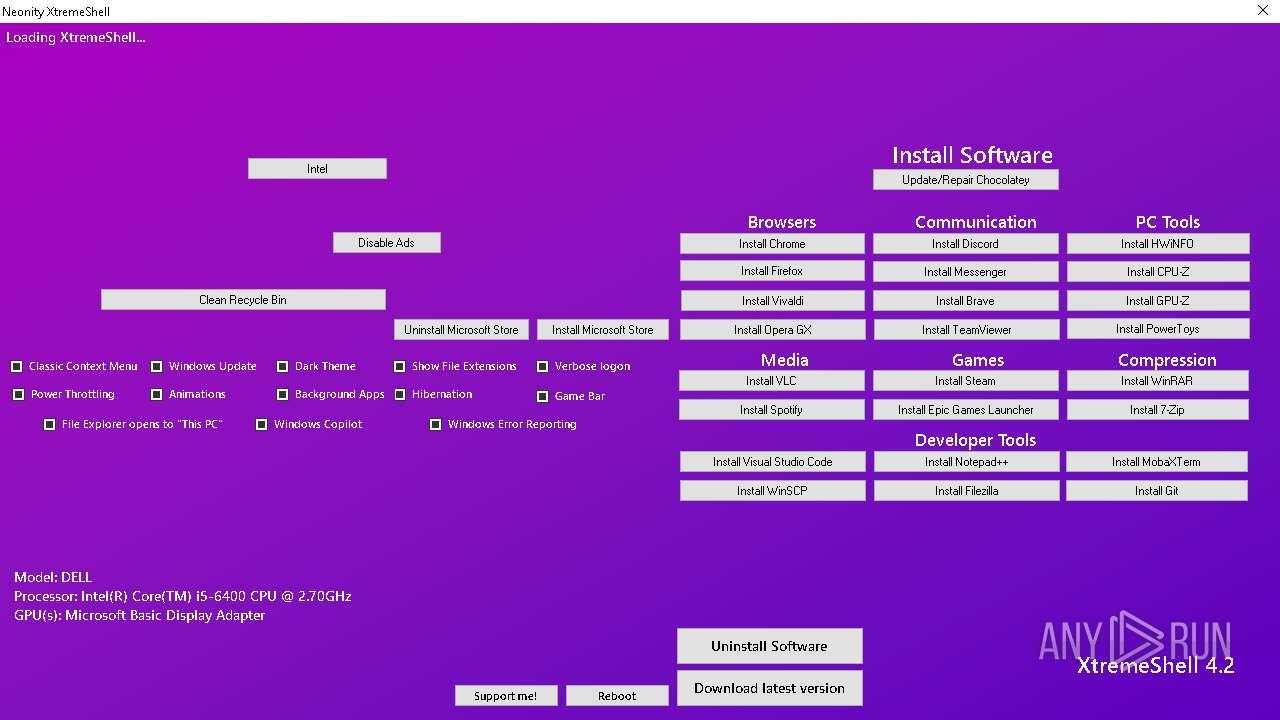
Task: Click Install HWiNFO button
Action: 1157,244
